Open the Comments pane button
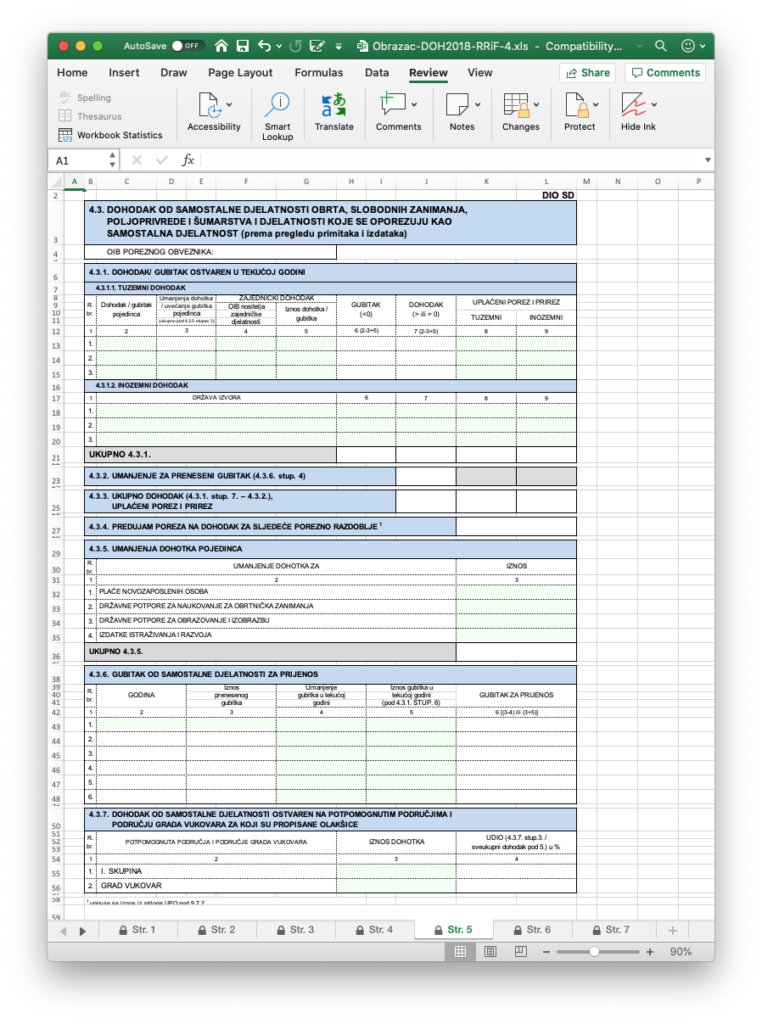 click(664, 73)
